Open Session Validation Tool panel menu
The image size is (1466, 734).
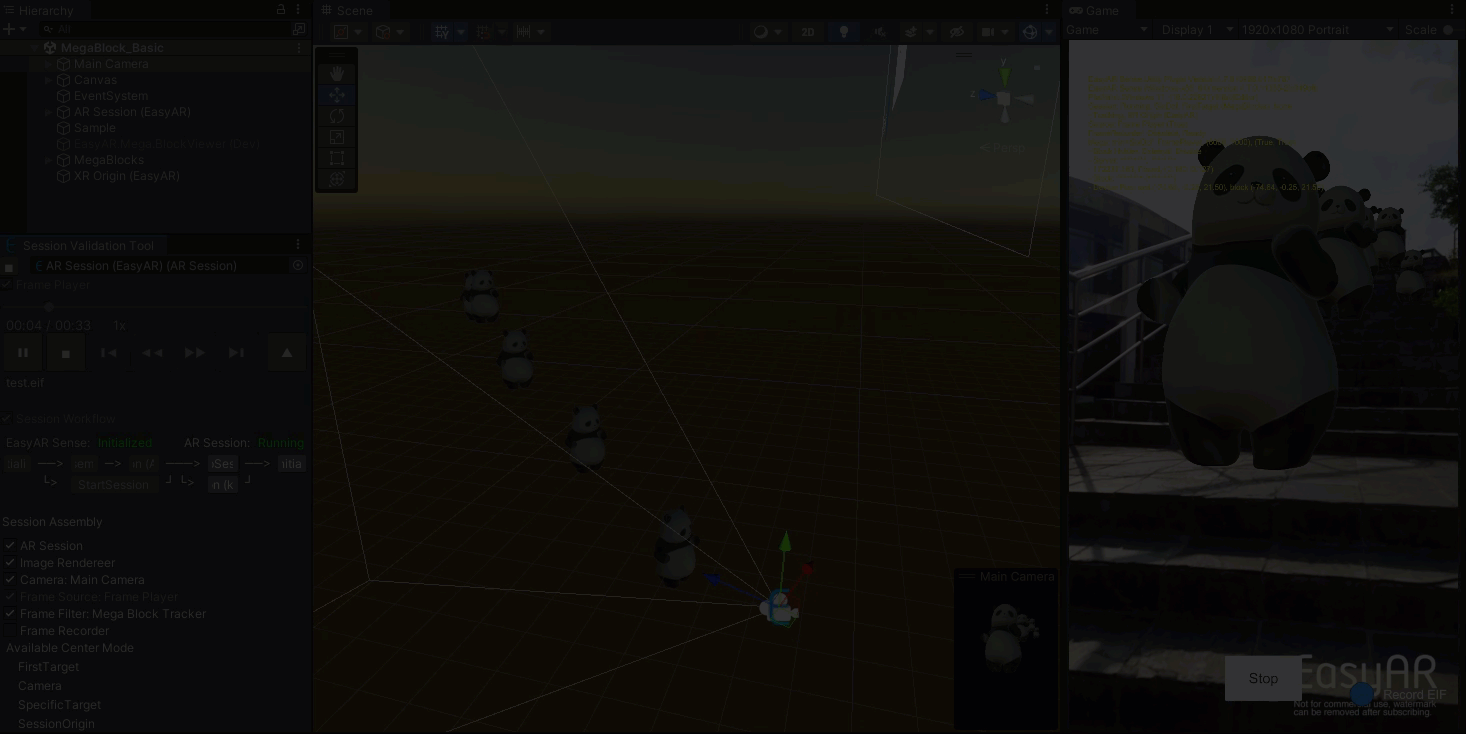tap(298, 244)
